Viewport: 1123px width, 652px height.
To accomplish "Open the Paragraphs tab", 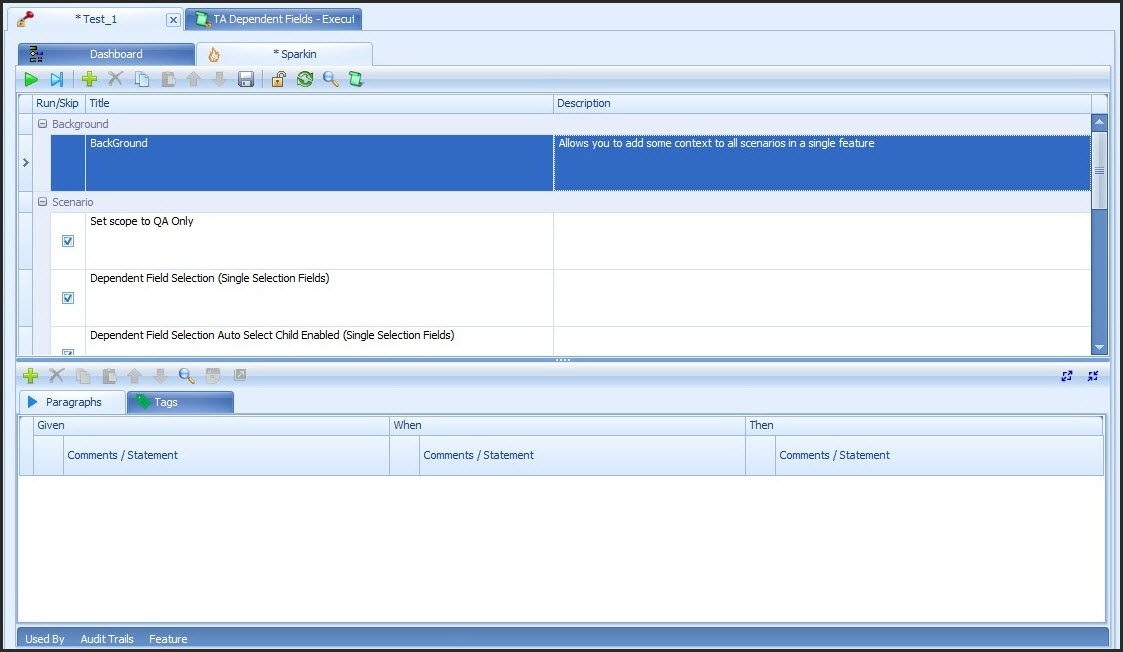I will click(72, 402).
